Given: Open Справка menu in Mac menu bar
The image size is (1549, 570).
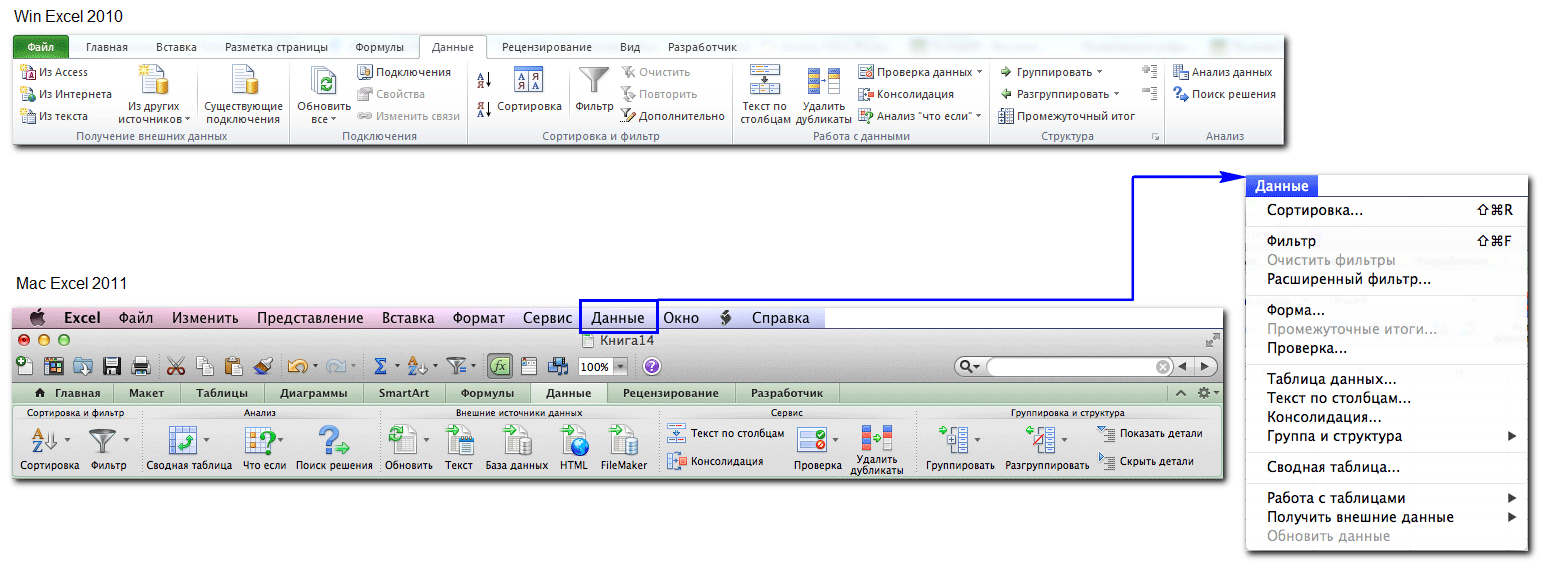Looking at the screenshot, I should click(780, 318).
